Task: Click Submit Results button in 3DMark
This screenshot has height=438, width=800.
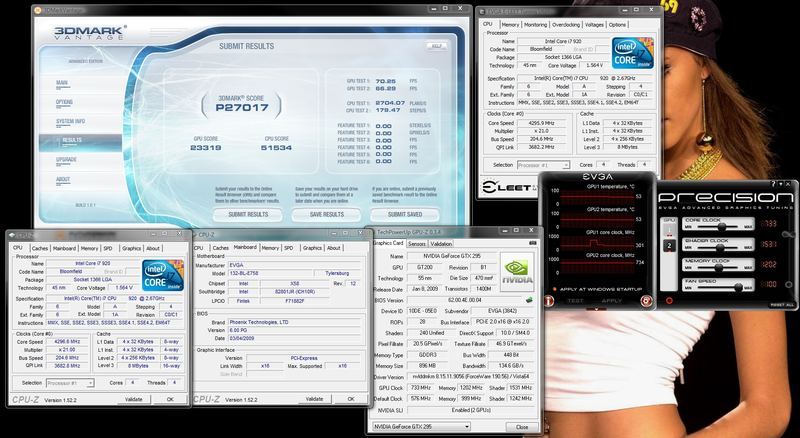Action: click(x=248, y=214)
